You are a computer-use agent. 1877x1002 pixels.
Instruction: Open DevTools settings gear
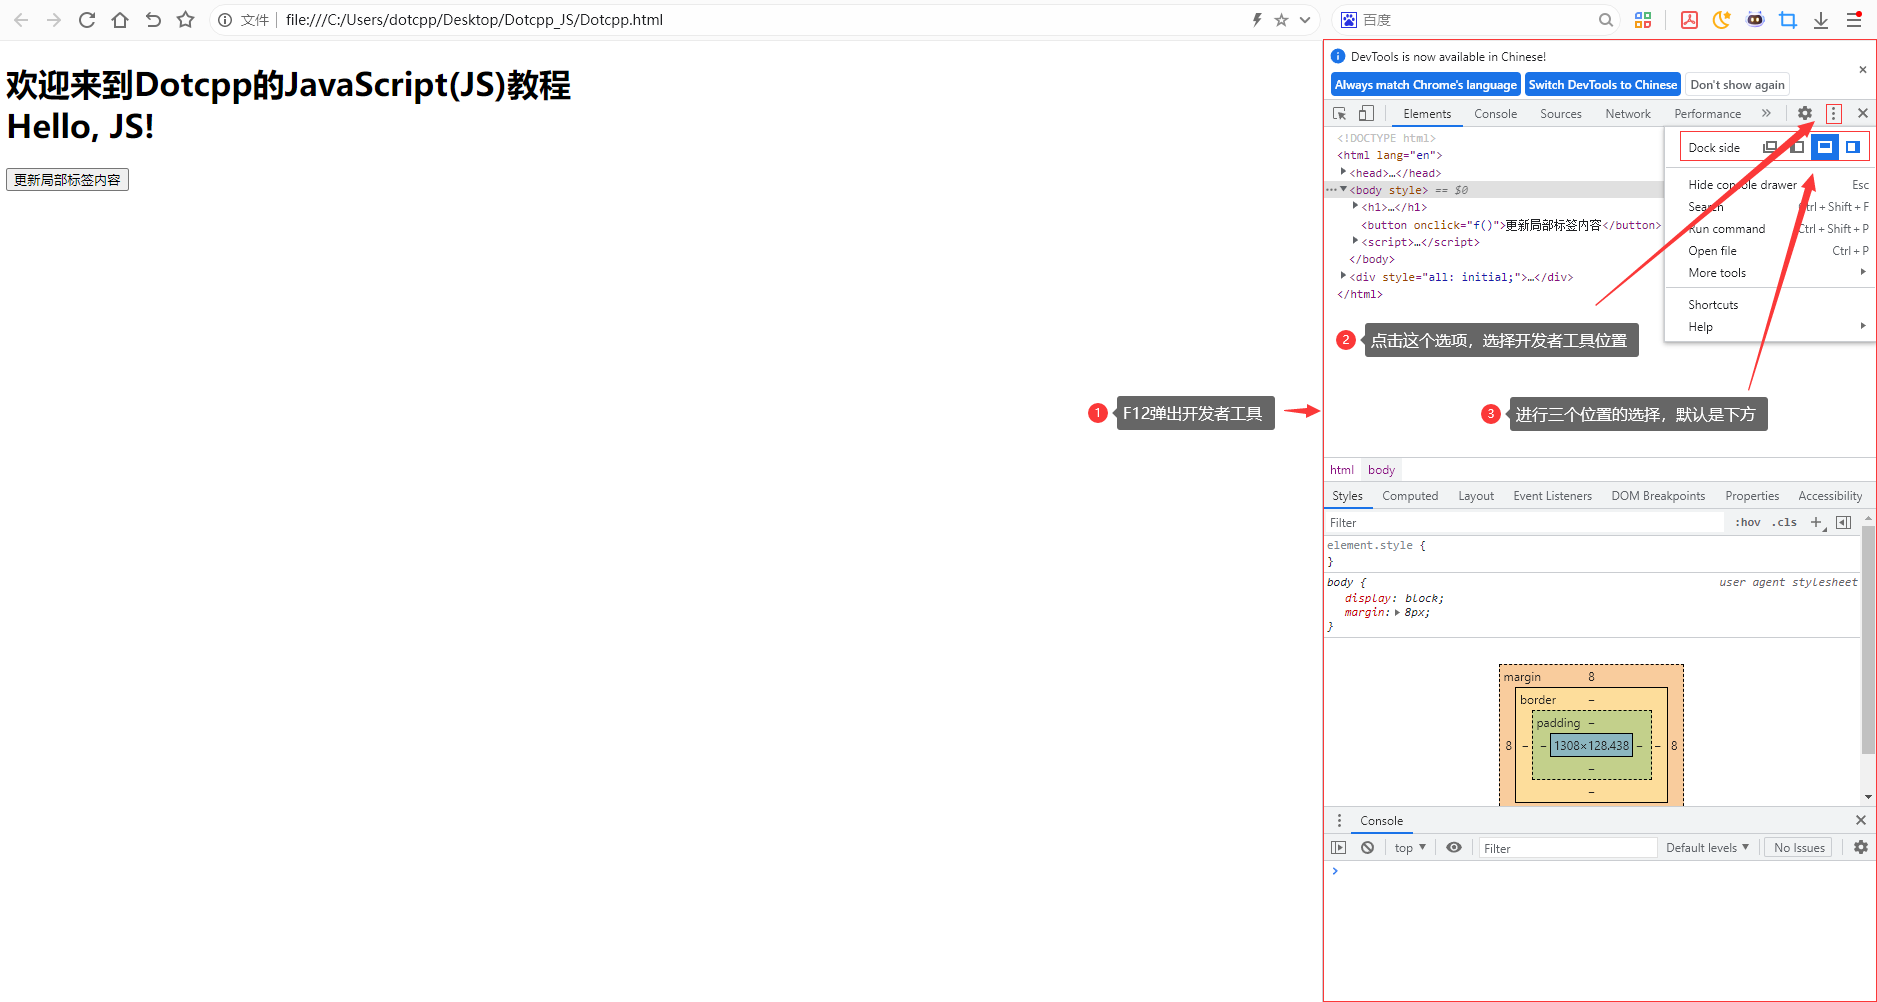[1804, 114]
